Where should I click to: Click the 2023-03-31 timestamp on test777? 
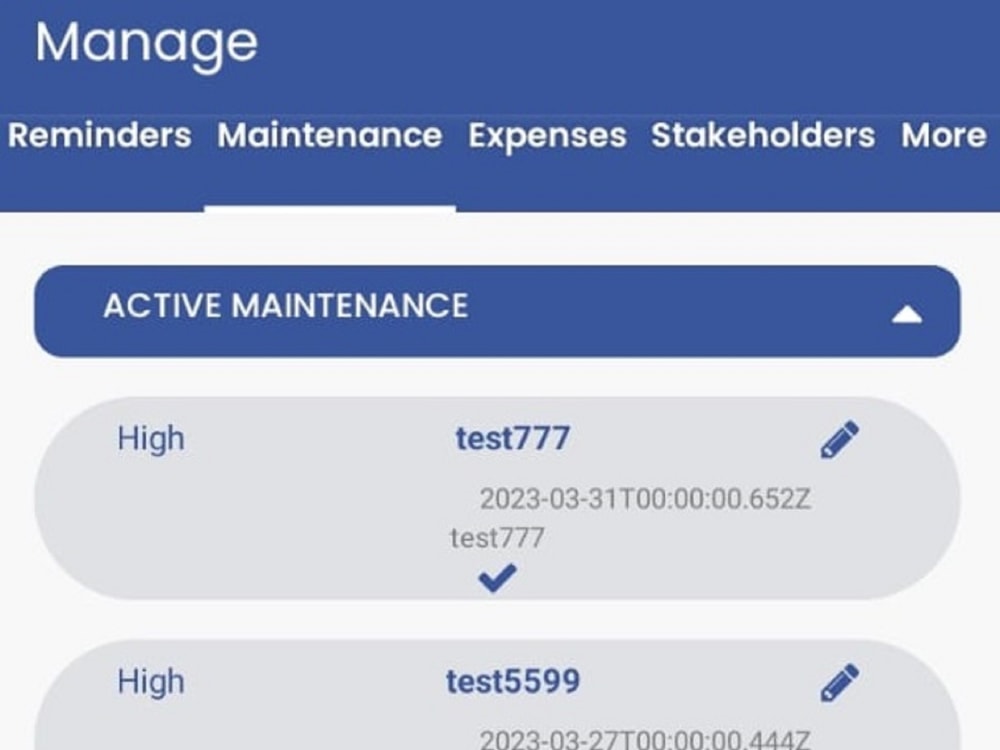(x=647, y=496)
